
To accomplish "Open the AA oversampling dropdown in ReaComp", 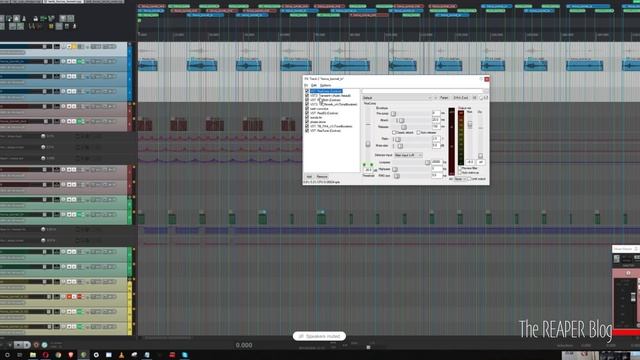I will click(460, 179).
